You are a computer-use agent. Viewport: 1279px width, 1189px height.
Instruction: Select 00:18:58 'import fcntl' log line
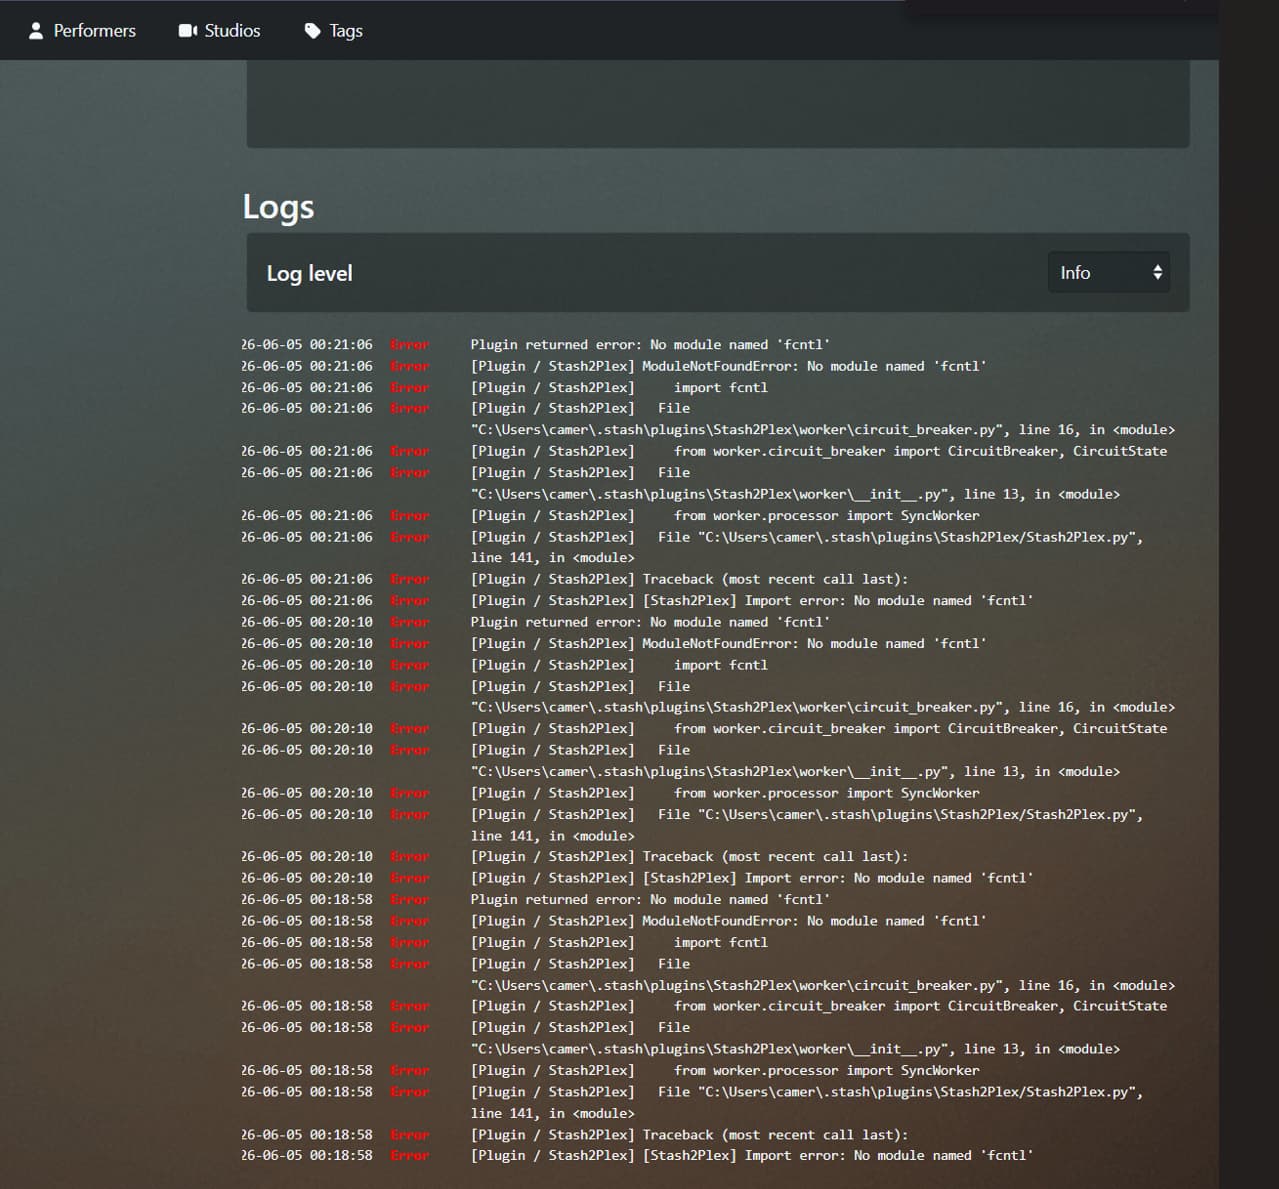point(619,942)
